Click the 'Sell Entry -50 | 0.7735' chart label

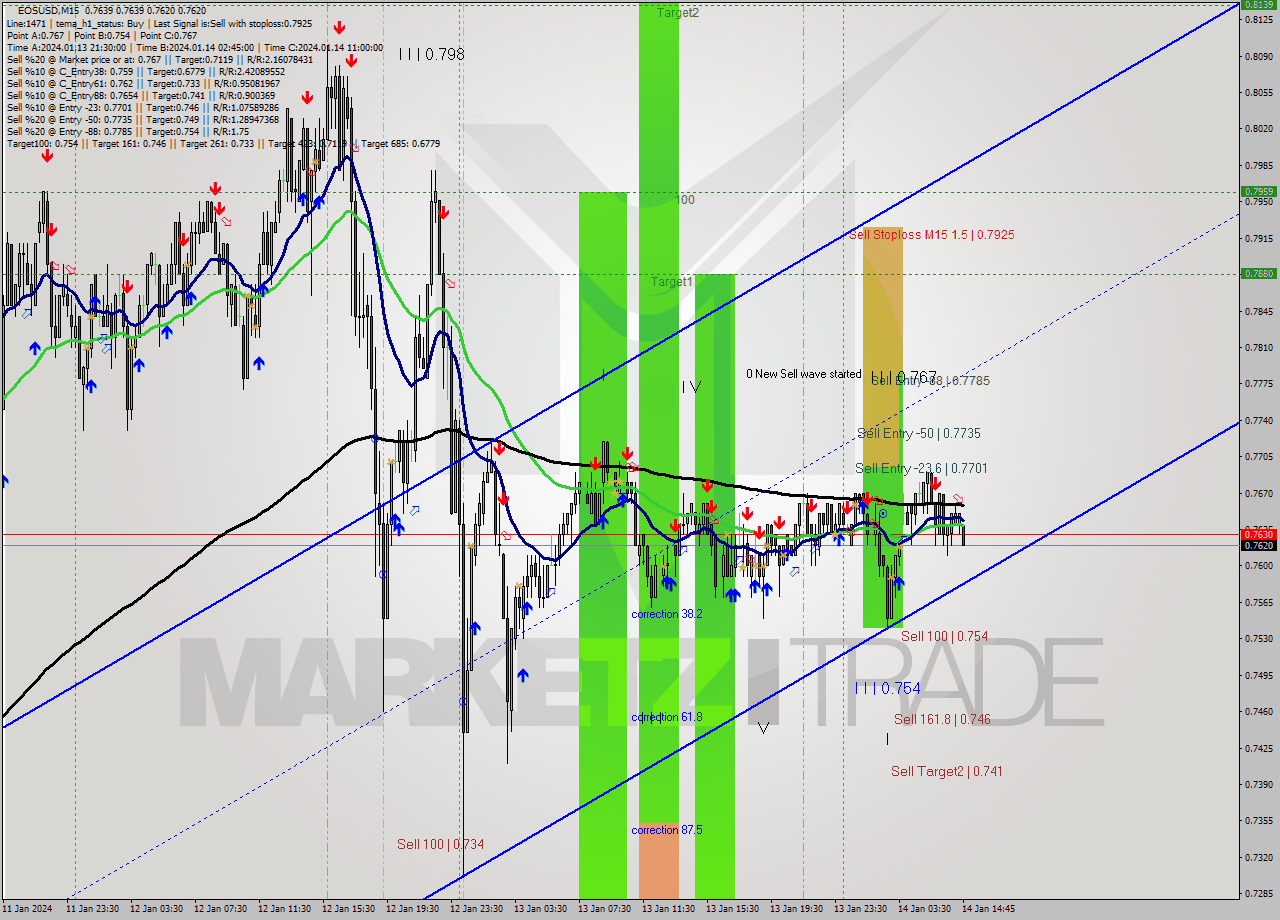click(x=918, y=433)
